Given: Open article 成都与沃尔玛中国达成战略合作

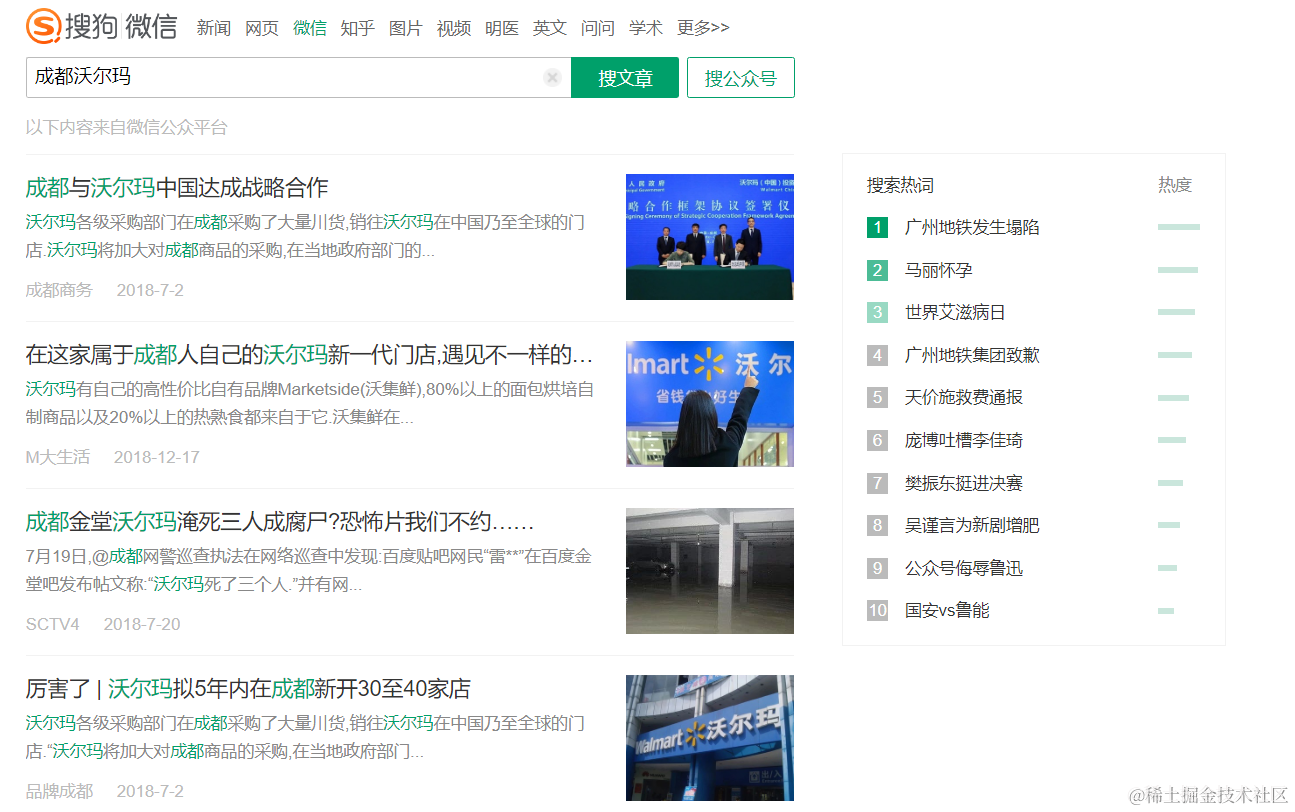Looking at the screenshot, I should (177, 188).
